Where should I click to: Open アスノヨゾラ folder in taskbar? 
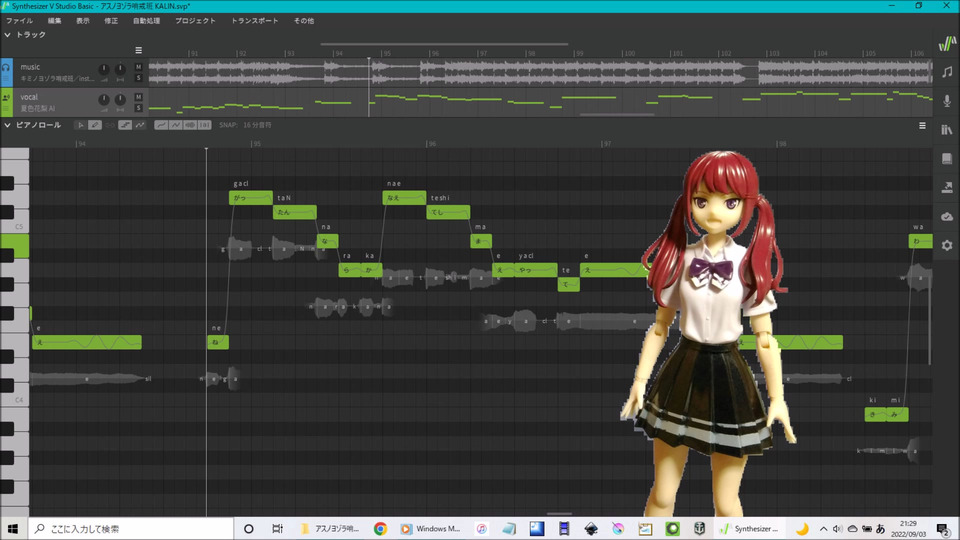coord(329,528)
